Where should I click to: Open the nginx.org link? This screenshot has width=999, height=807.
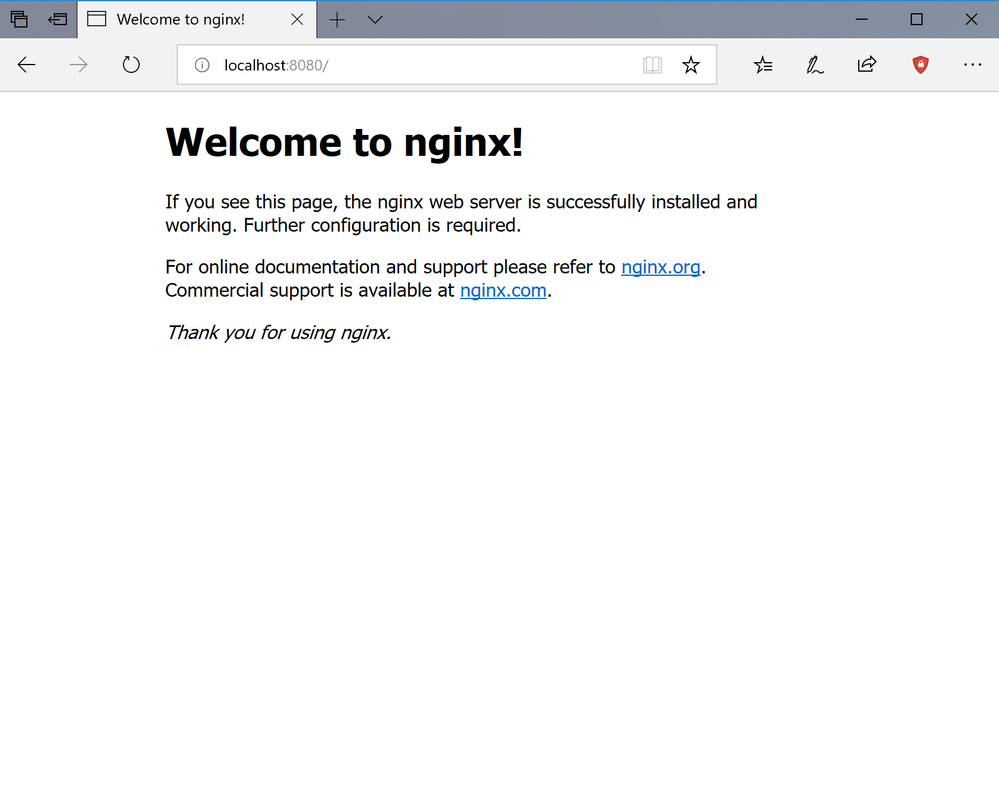661,267
